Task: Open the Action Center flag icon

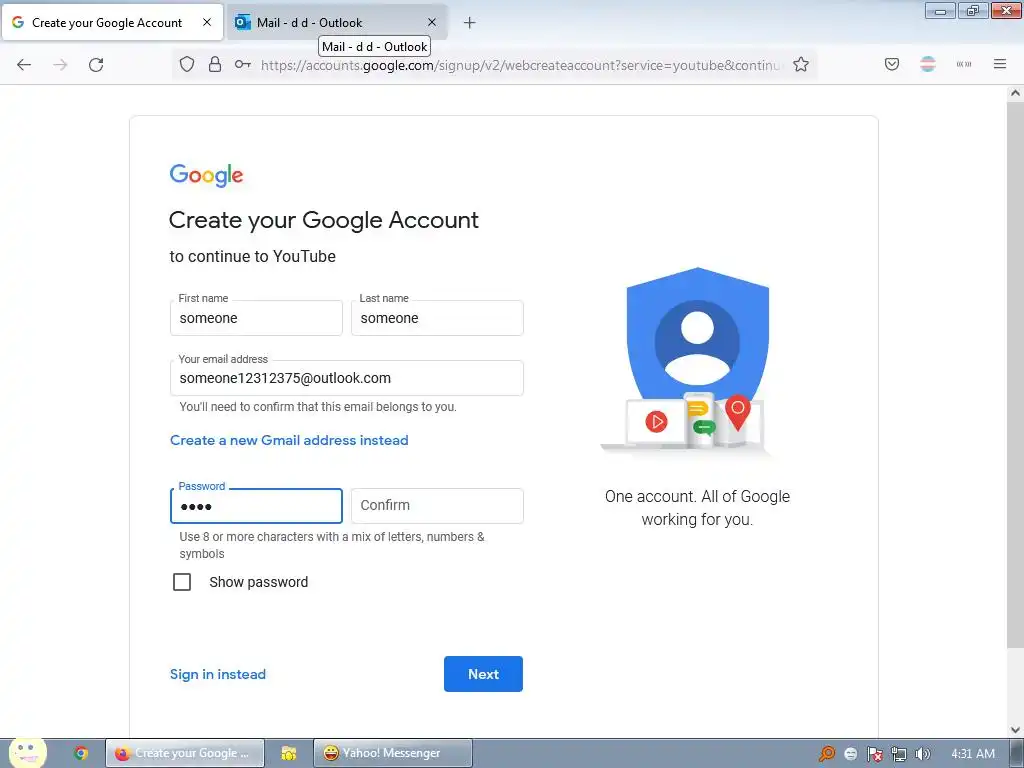Action: [x=874, y=754]
